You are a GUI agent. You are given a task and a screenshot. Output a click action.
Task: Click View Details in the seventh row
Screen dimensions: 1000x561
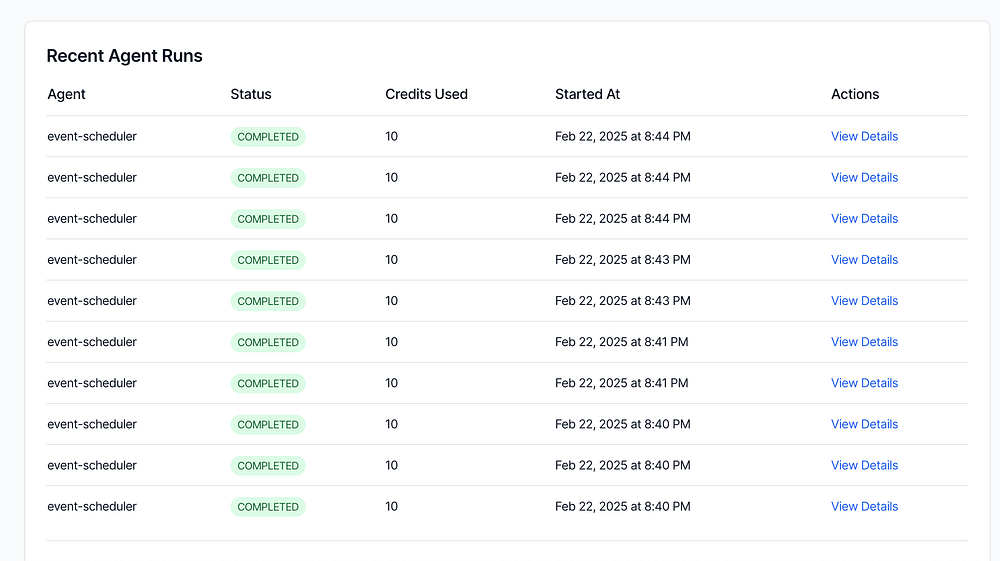coord(864,382)
